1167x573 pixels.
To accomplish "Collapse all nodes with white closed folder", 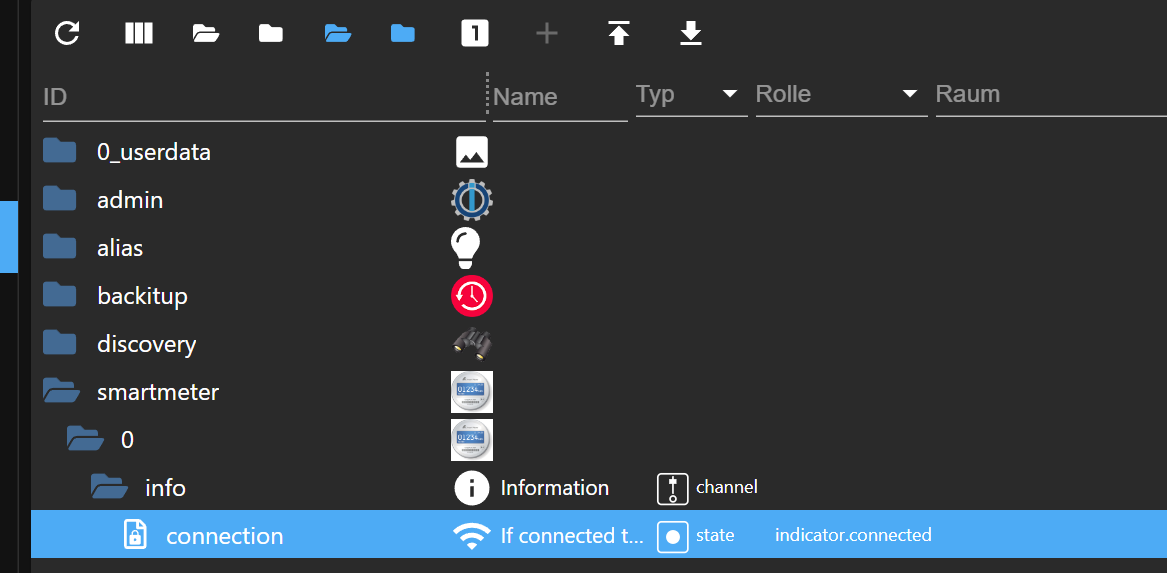I will tap(271, 33).
